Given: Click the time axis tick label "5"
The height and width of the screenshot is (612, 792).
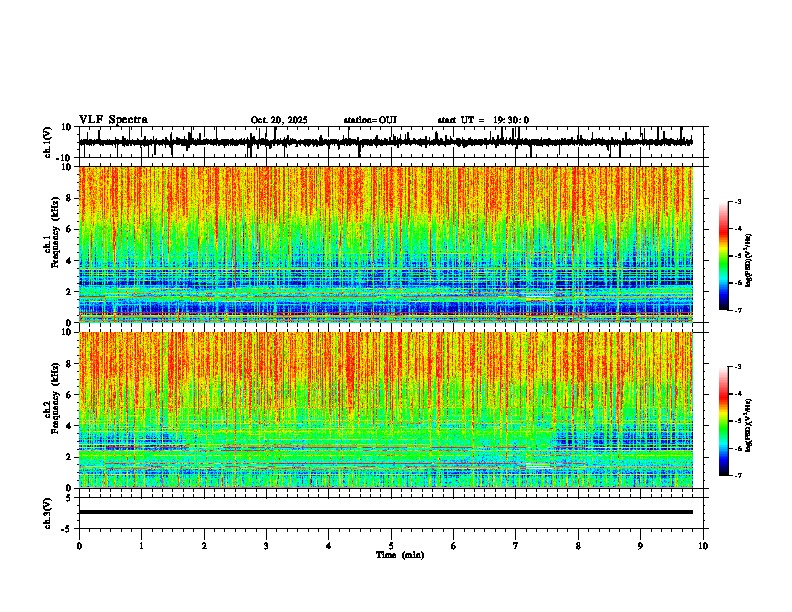Looking at the screenshot, I should pos(391,546).
